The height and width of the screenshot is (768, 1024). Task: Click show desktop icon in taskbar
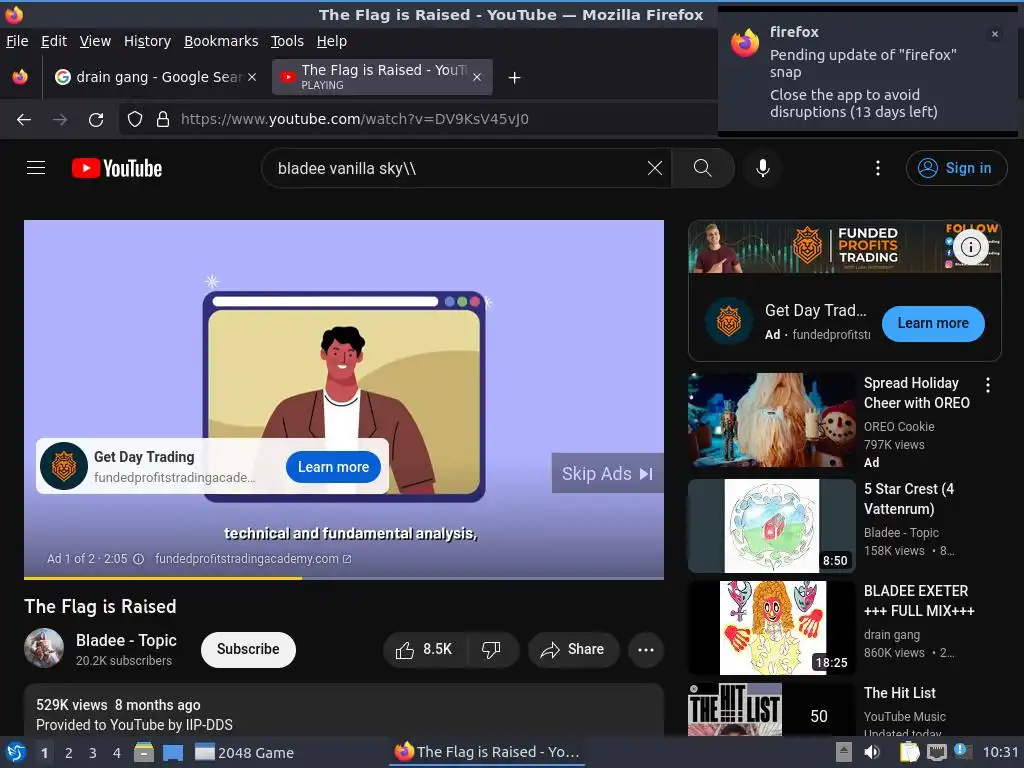click(x=173, y=753)
